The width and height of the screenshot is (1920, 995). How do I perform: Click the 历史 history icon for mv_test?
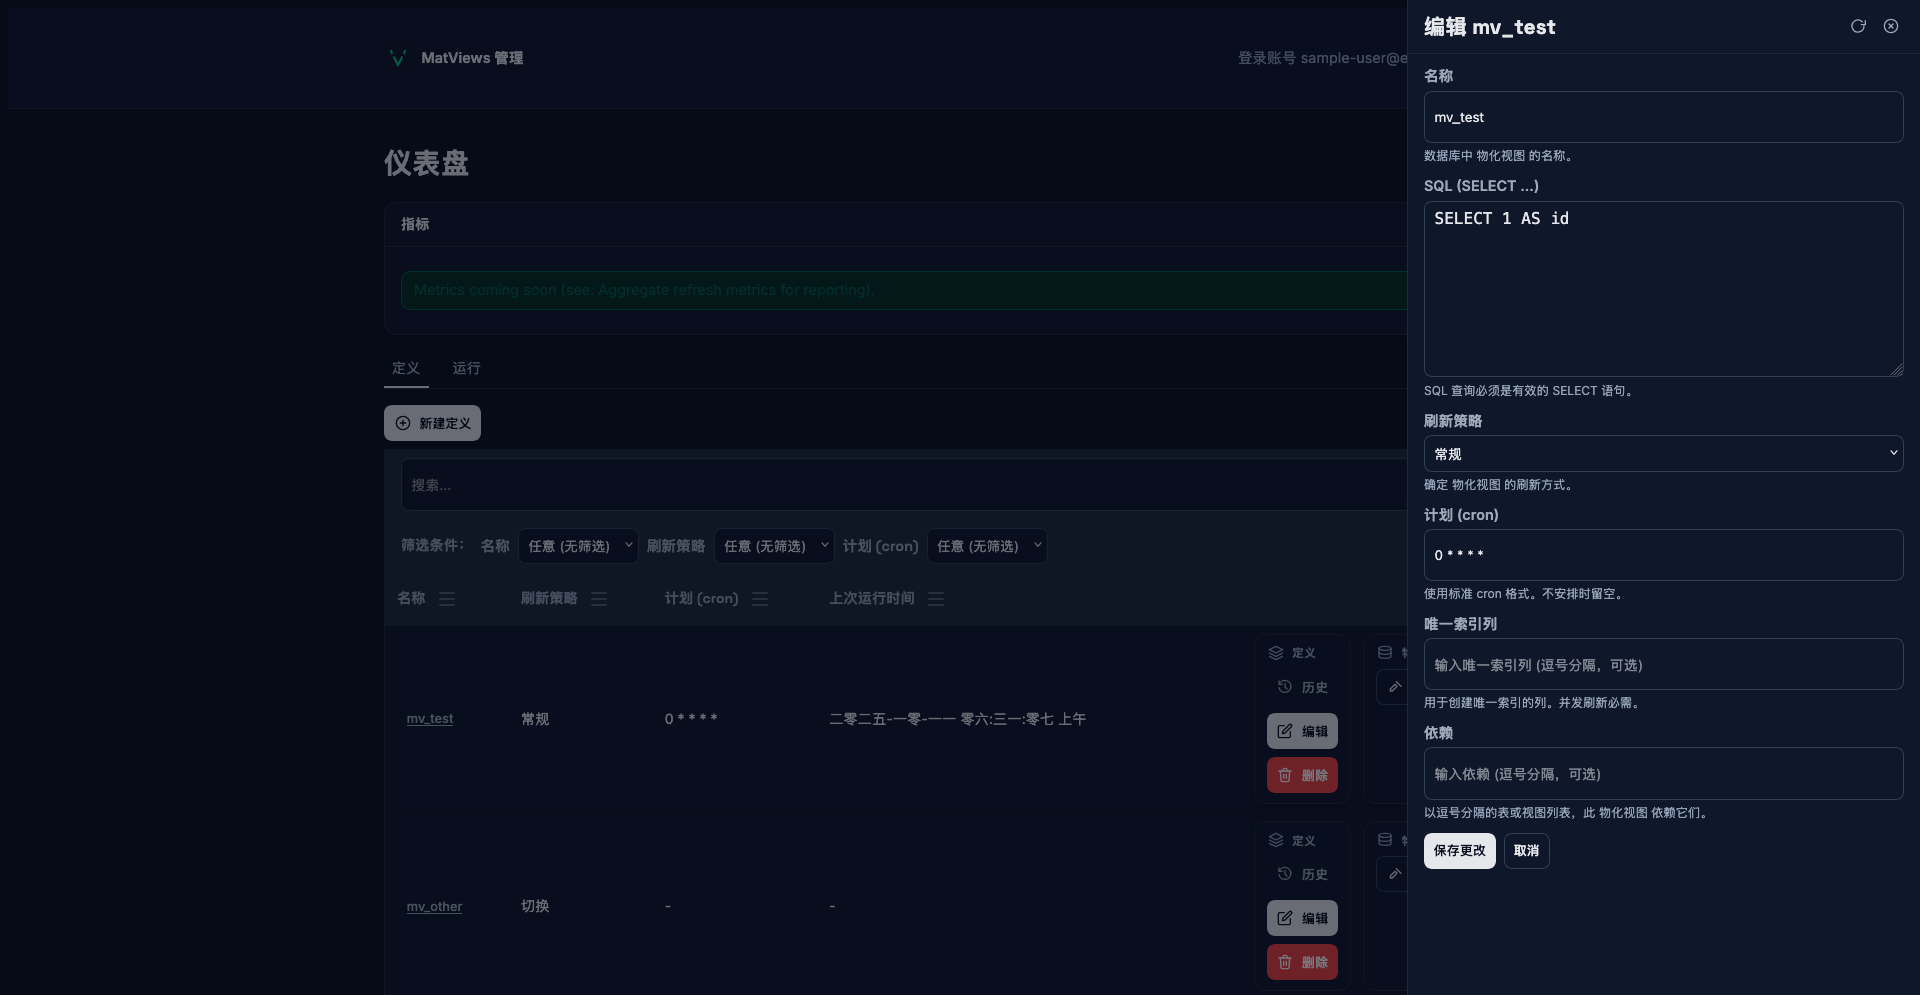[x=1285, y=687]
